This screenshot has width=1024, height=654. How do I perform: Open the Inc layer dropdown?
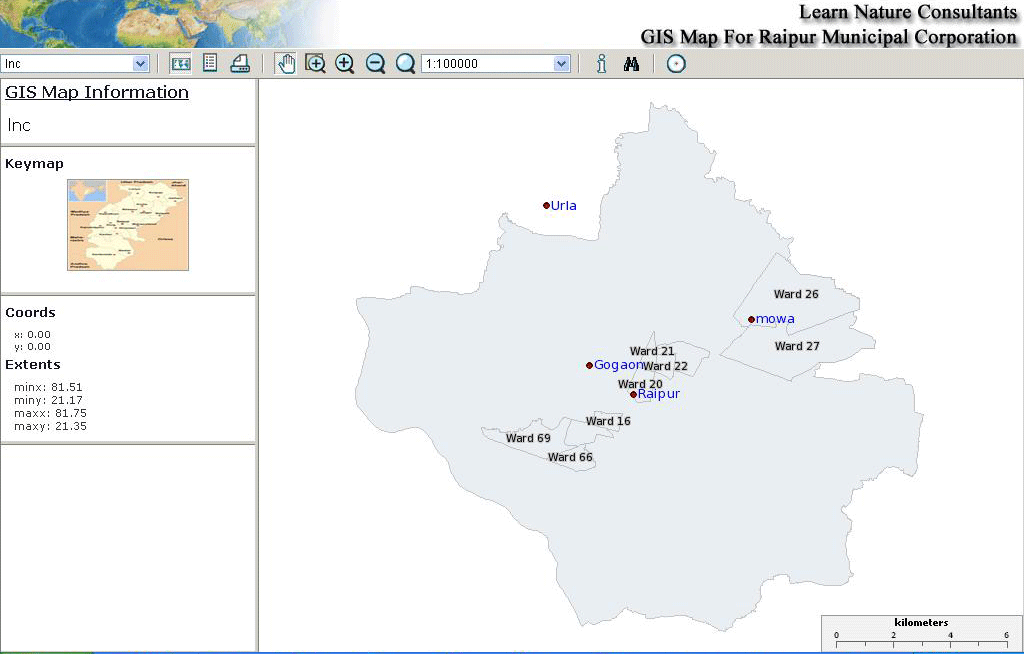point(141,63)
